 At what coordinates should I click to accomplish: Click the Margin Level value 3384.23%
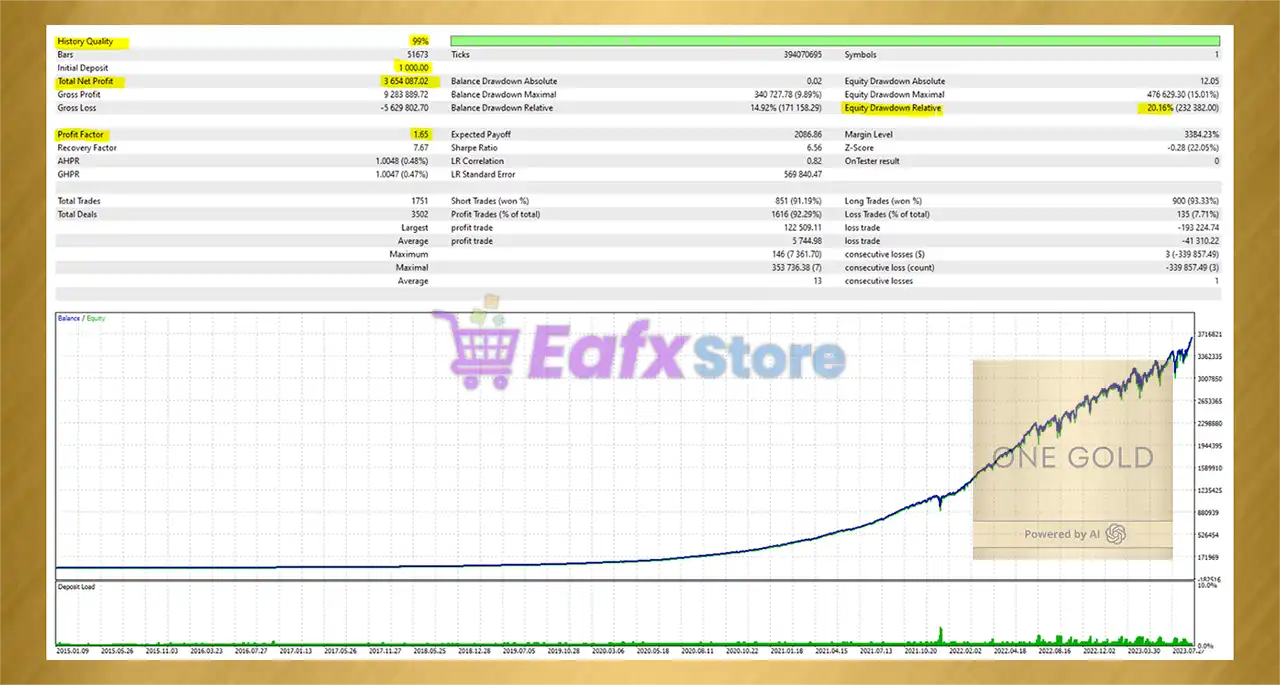click(1201, 134)
